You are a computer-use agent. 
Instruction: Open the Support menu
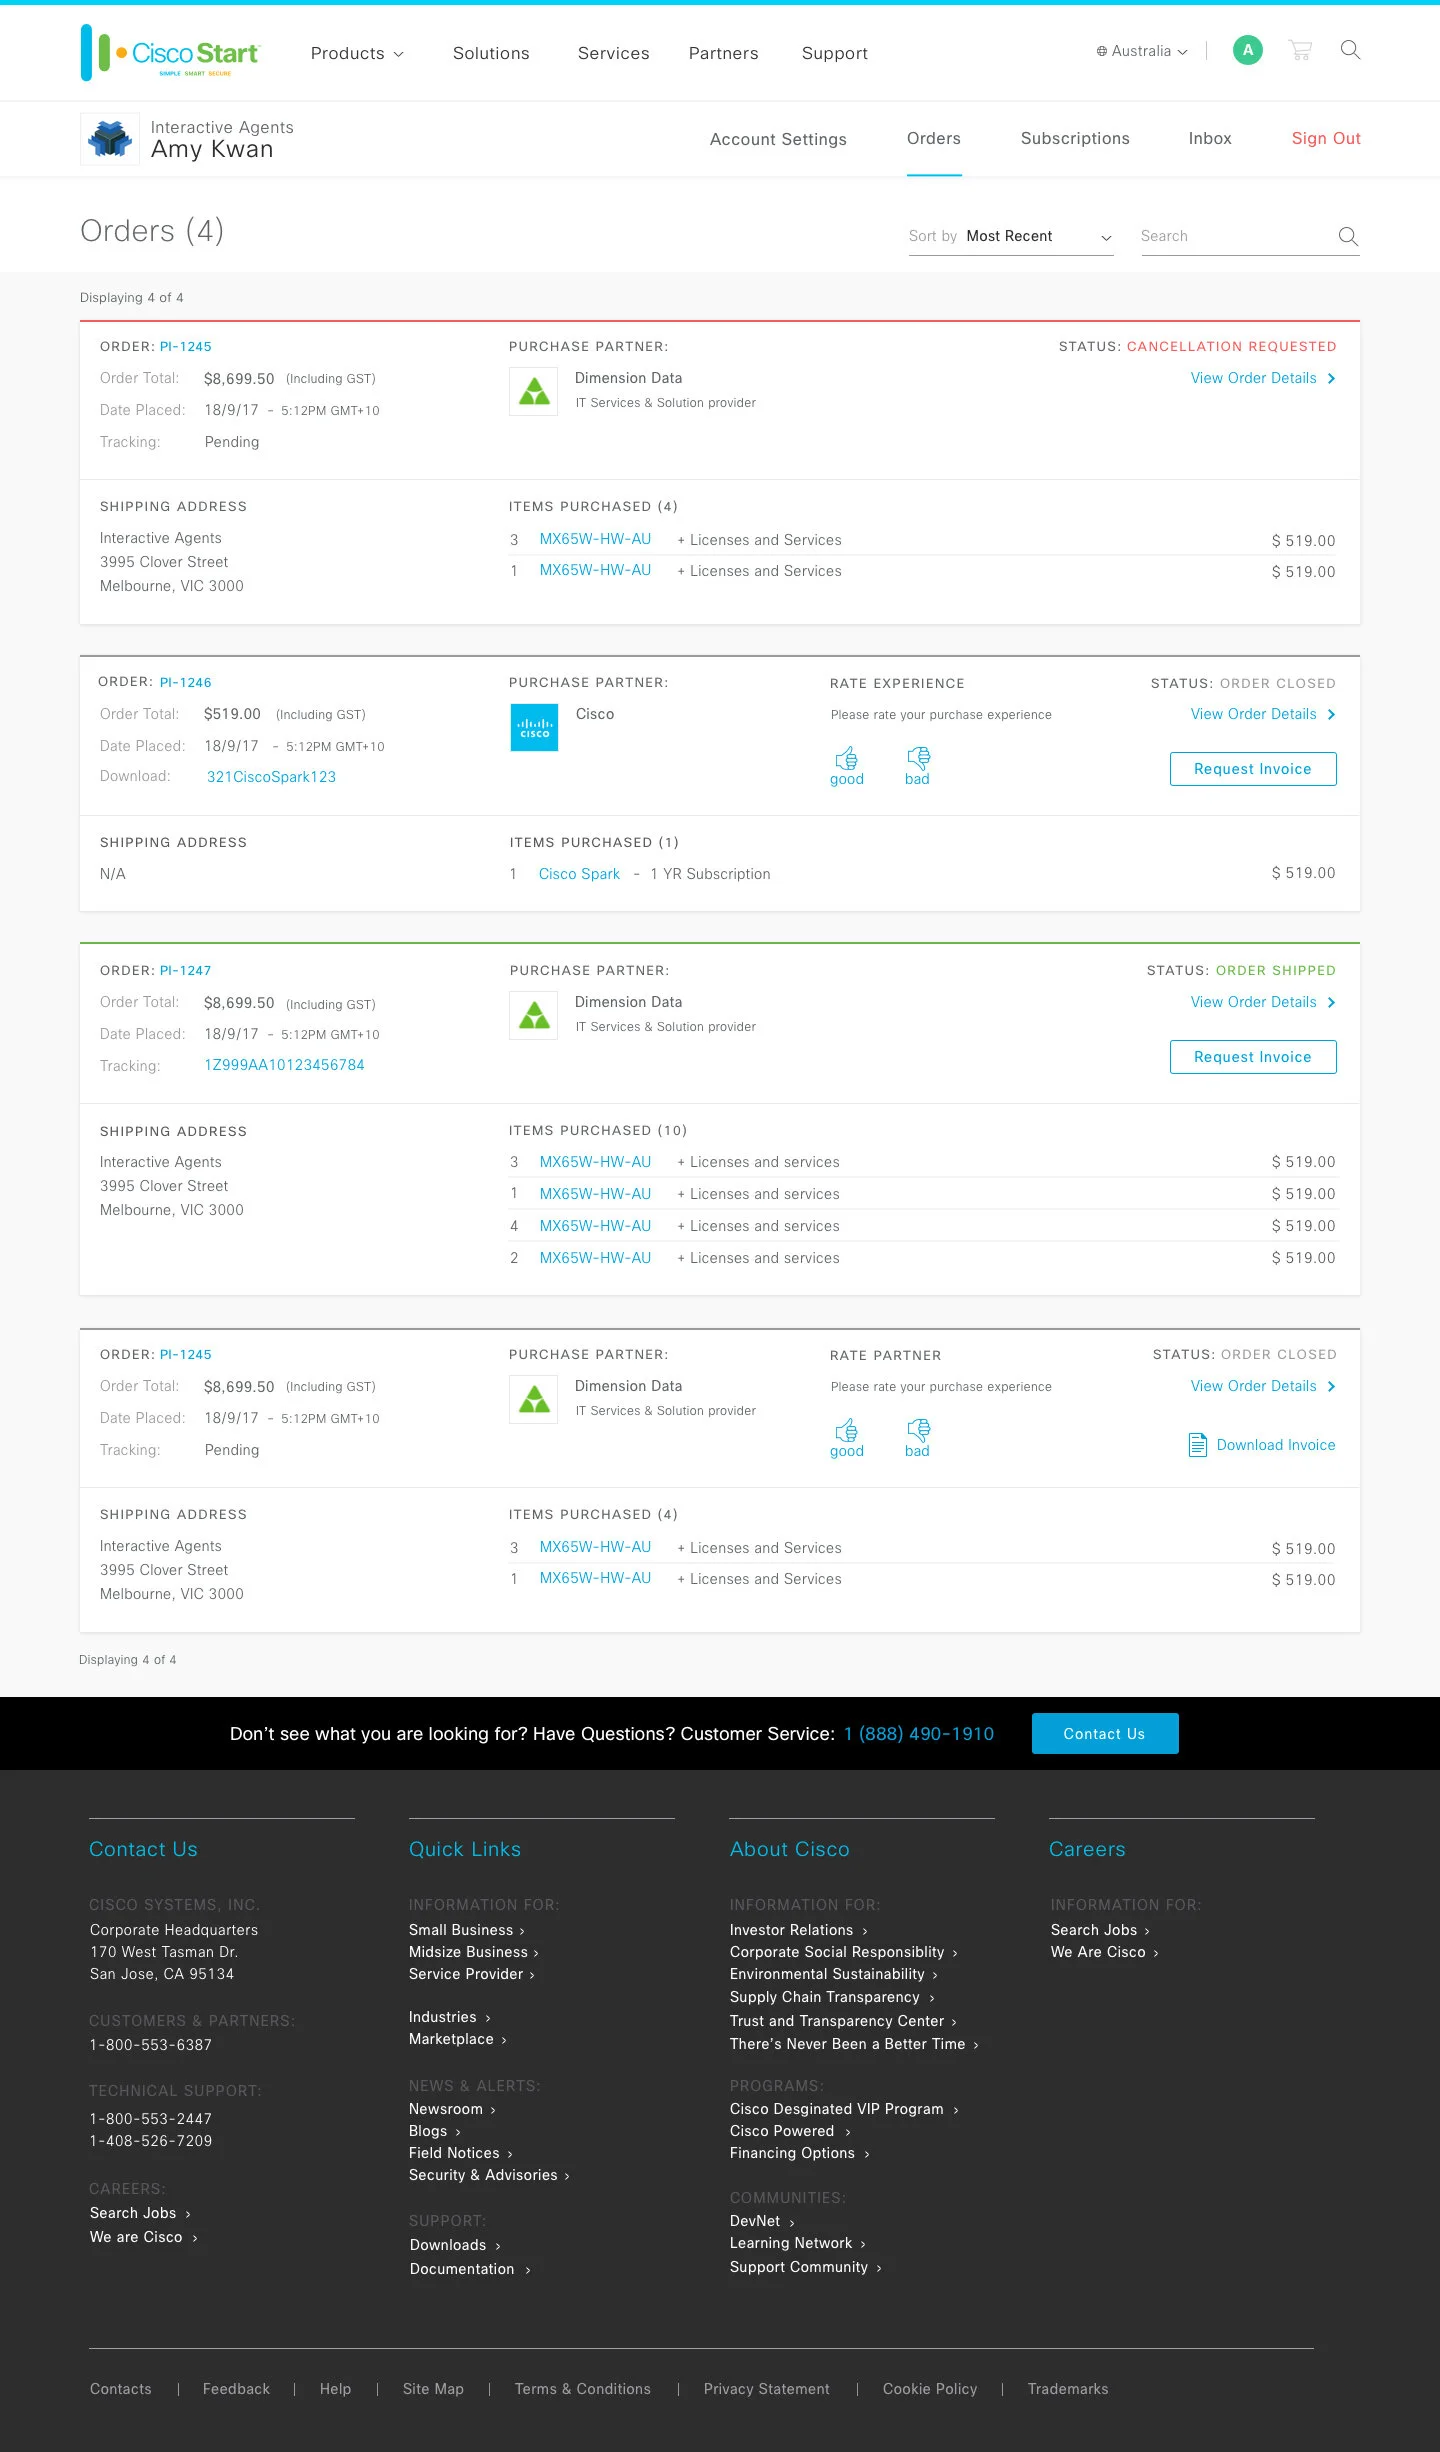click(x=835, y=54)
